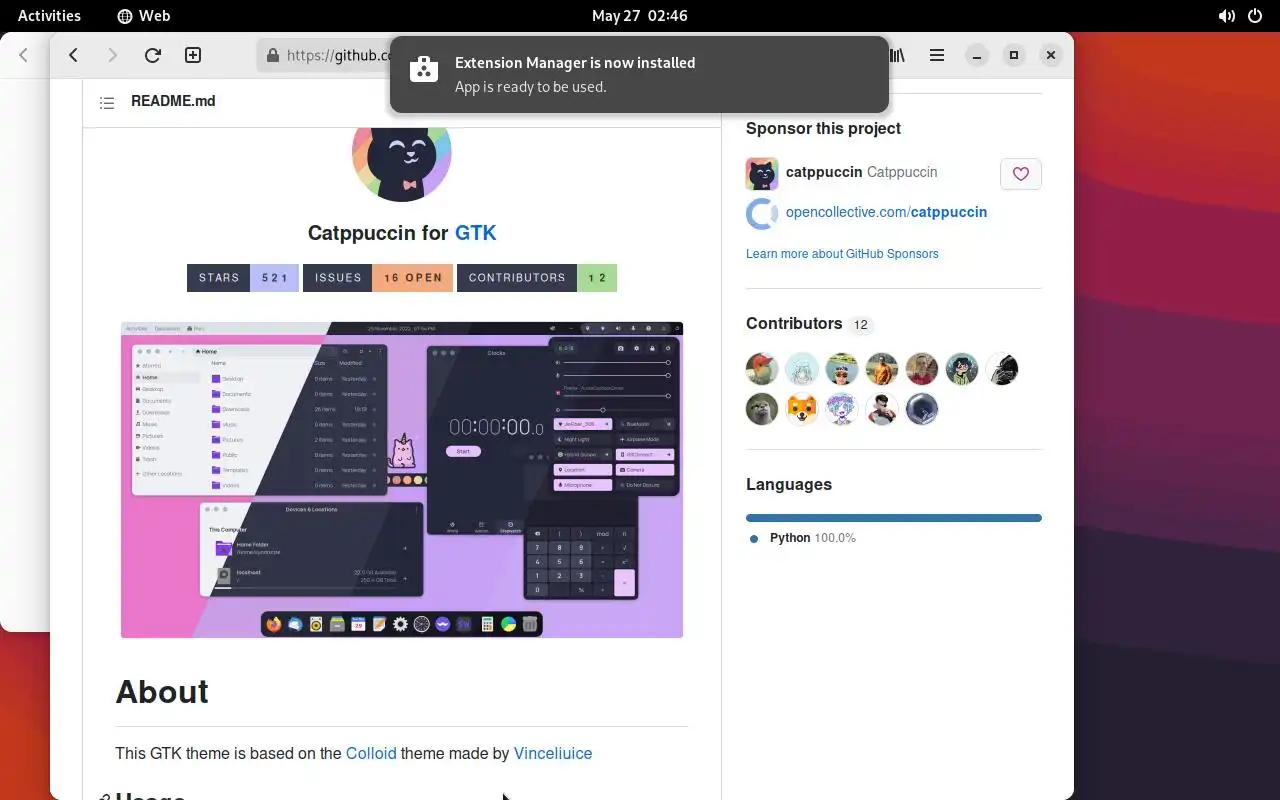Click the README.md file name
Screen dimensions: 1280x800
(173, 101)
